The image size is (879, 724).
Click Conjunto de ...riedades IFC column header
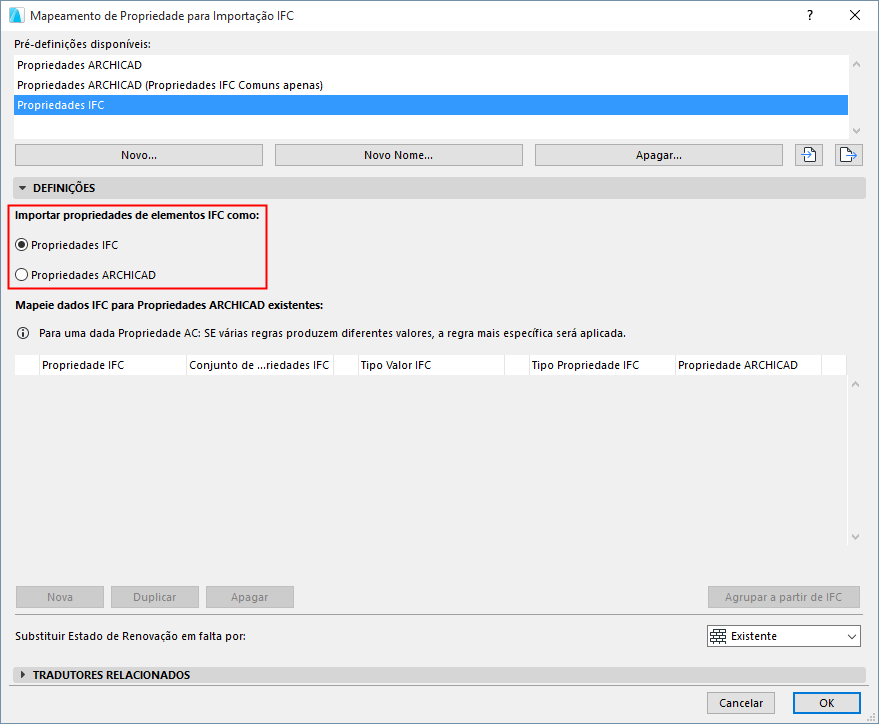tap(260, 365)
